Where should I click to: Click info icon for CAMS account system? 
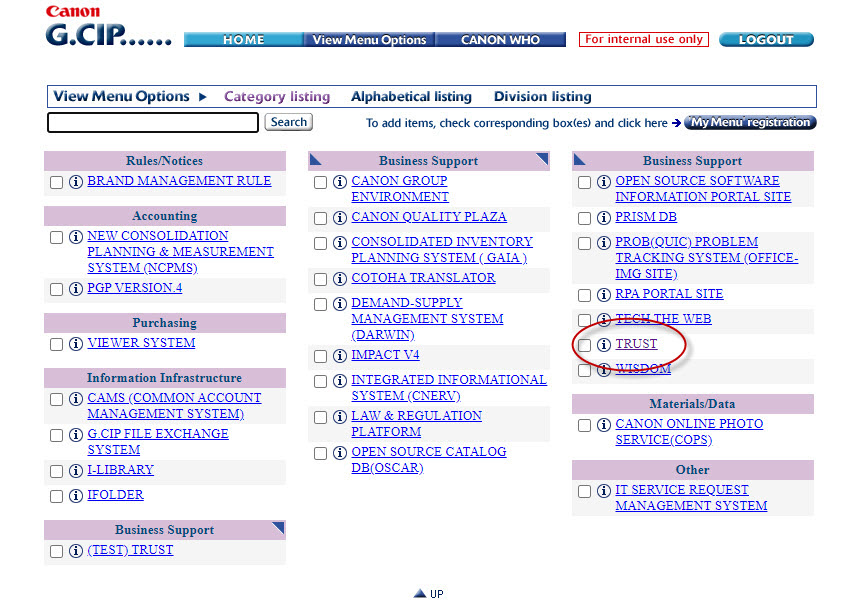click(x=76, y=399)
